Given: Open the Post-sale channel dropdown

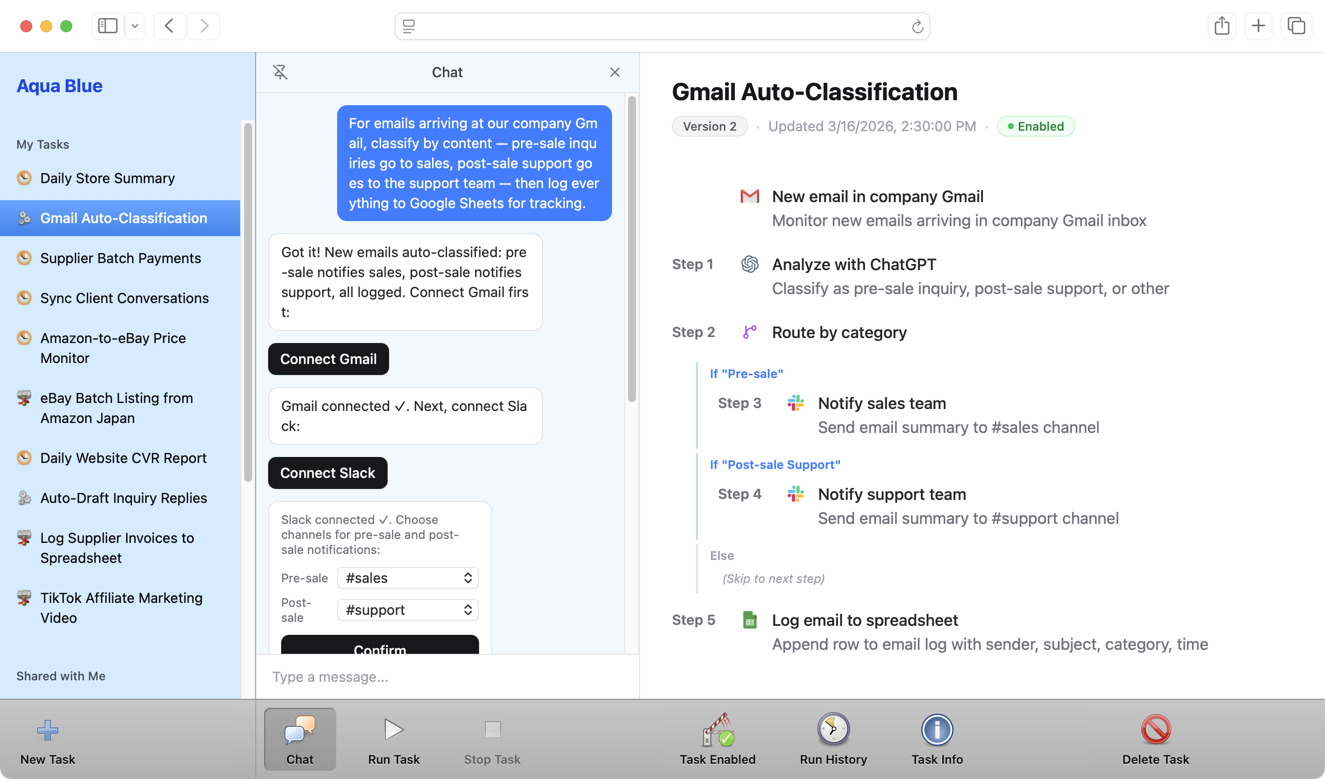Looking at the screenshot, I should click(x=408, y=610).
